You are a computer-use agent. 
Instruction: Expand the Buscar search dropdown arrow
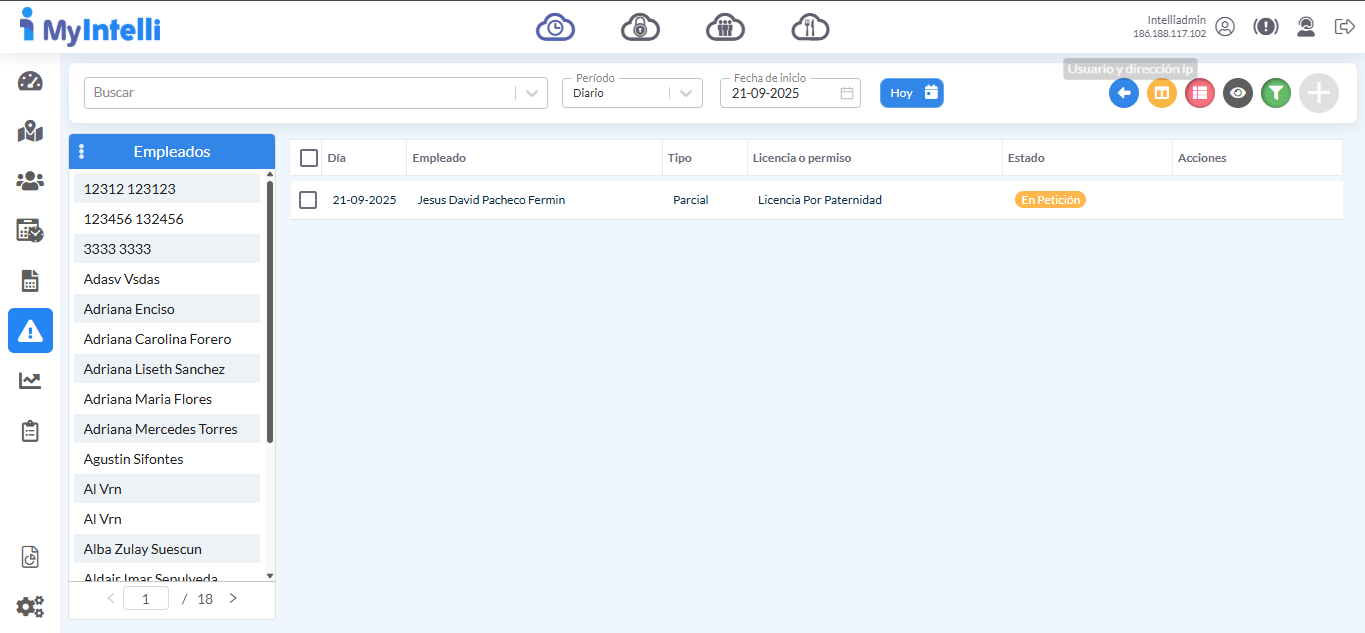[531, 93]
